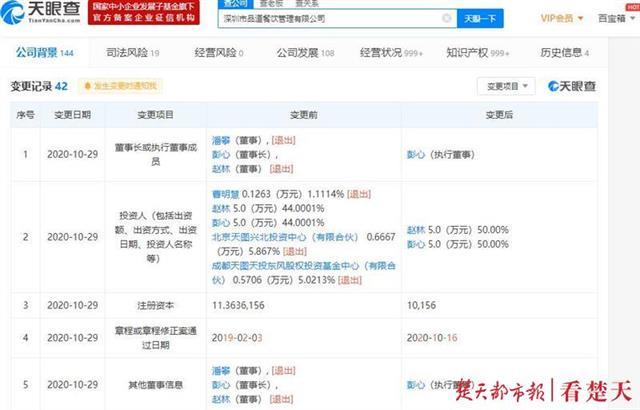
Task: Open 赵林 (董事) link in row 1
Action: point(221,169)
